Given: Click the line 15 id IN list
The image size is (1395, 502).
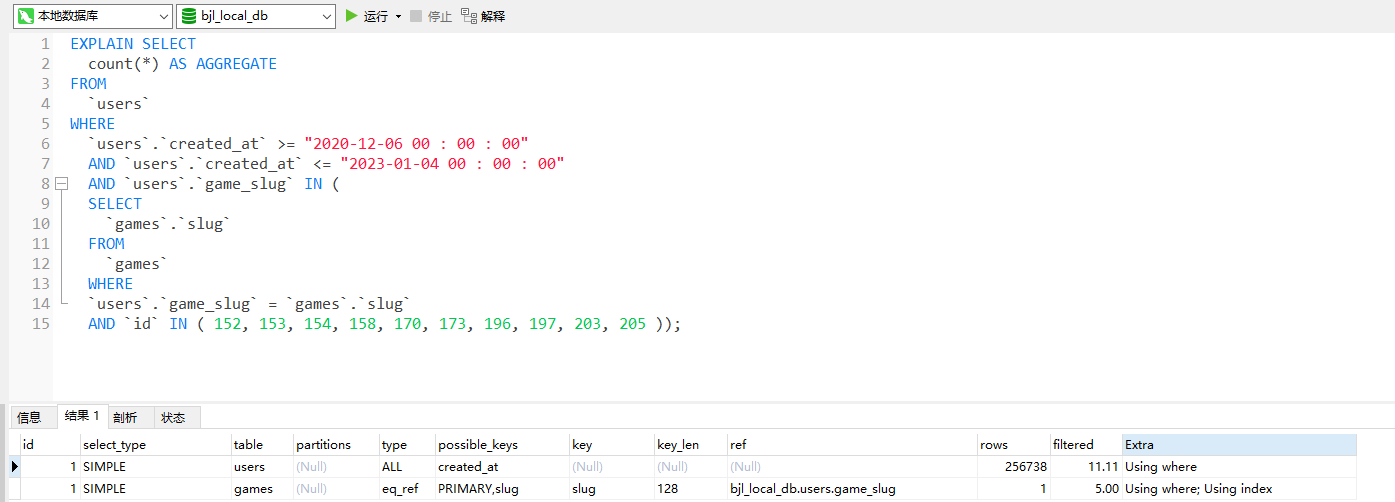Looking at the screenshot, I should [x=384, y=324].
